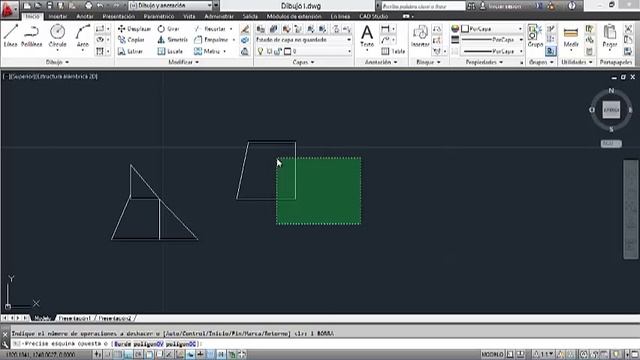Click the Copiar command

pos(131,40)
